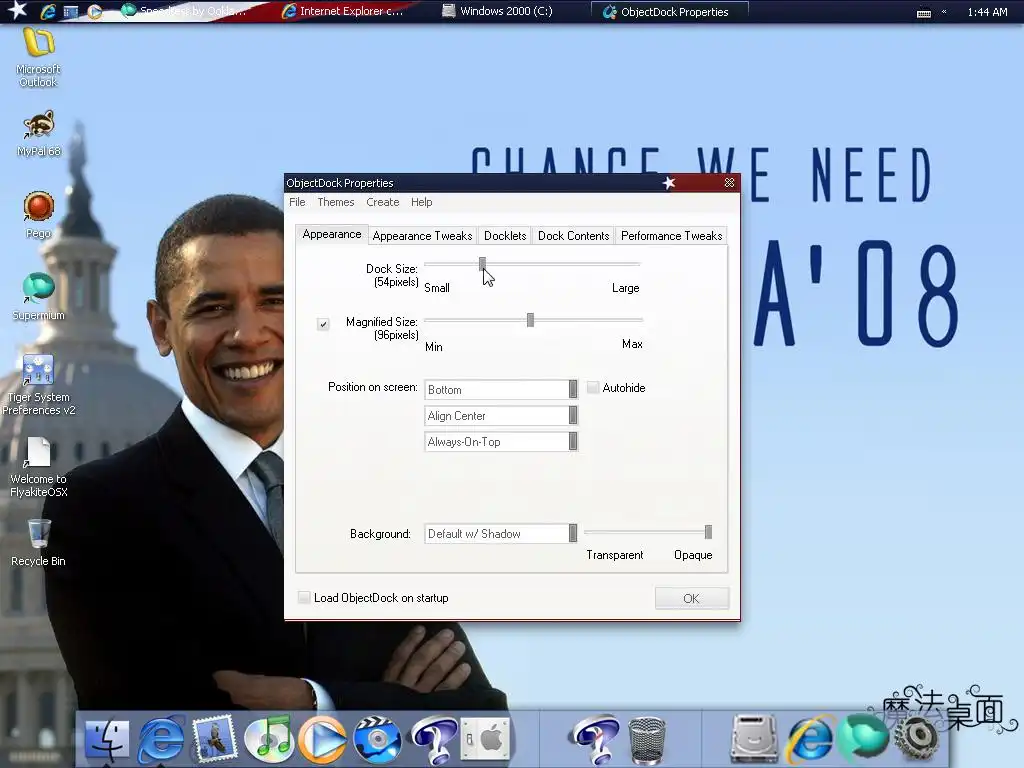Enable Load ObjectDock on startup
Viewport: 1024px width, 768px height.
click(304, 597)
